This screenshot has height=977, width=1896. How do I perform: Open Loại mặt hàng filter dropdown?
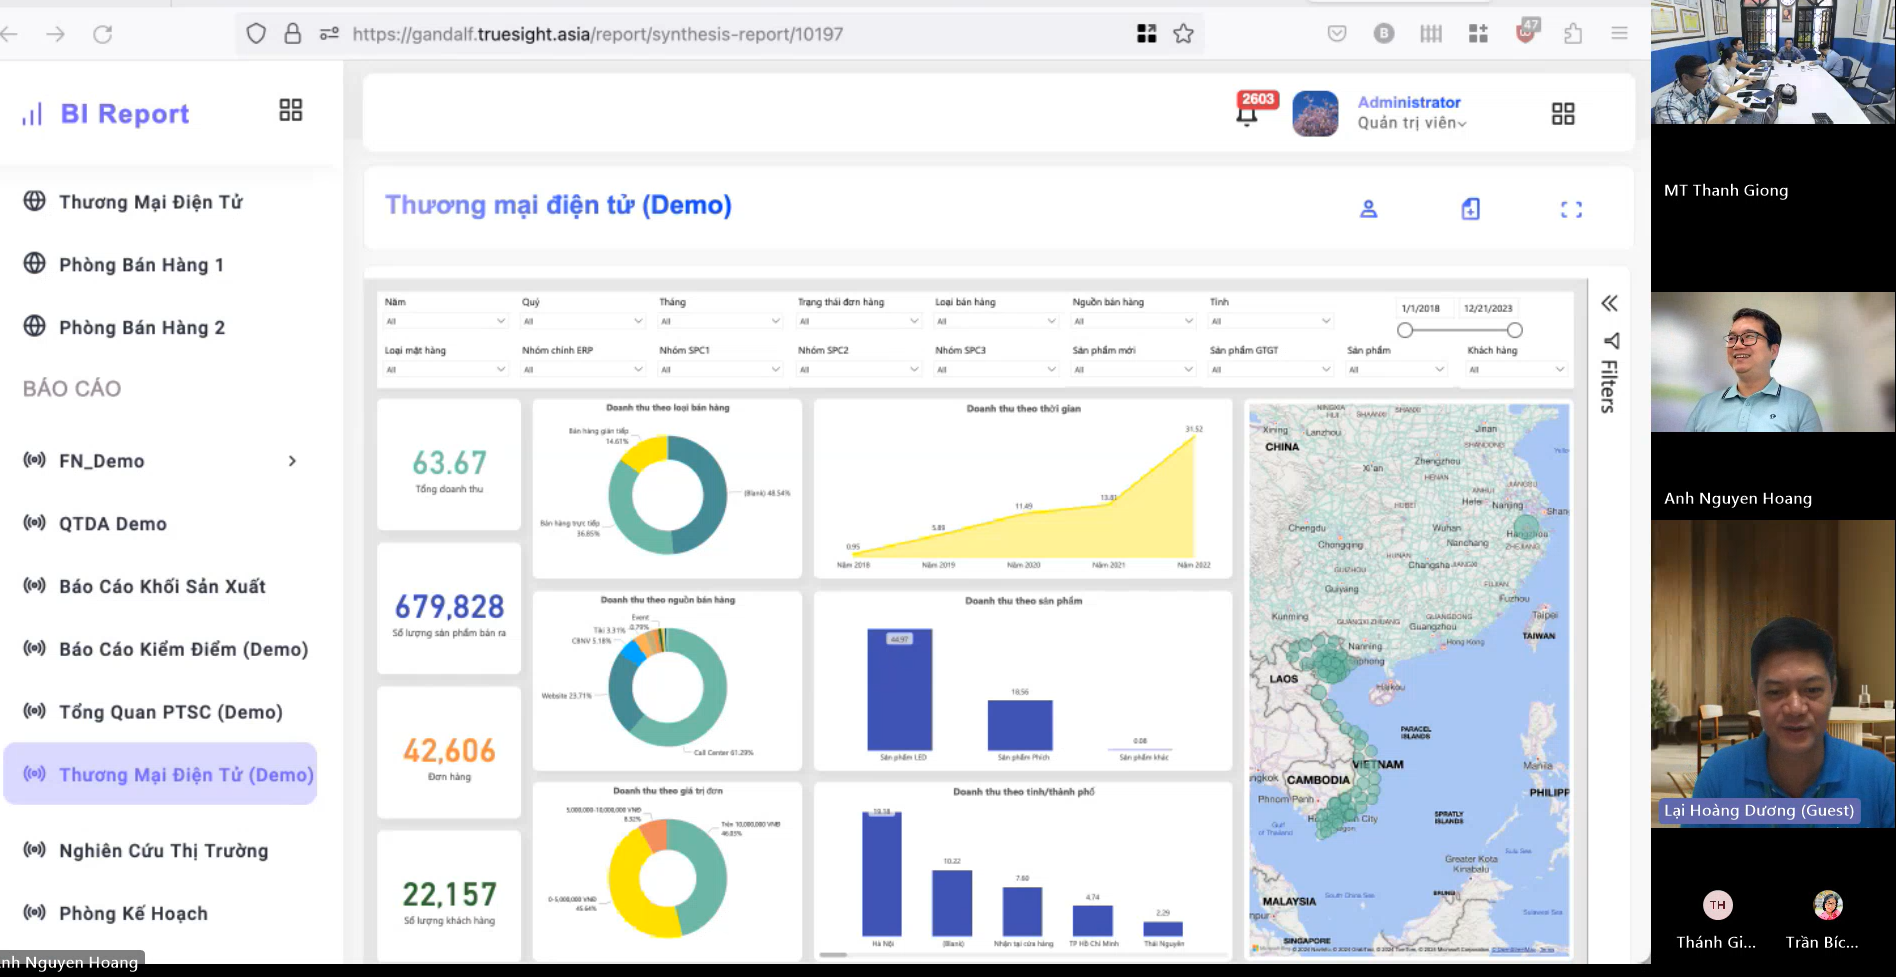(x=446, y=369)
